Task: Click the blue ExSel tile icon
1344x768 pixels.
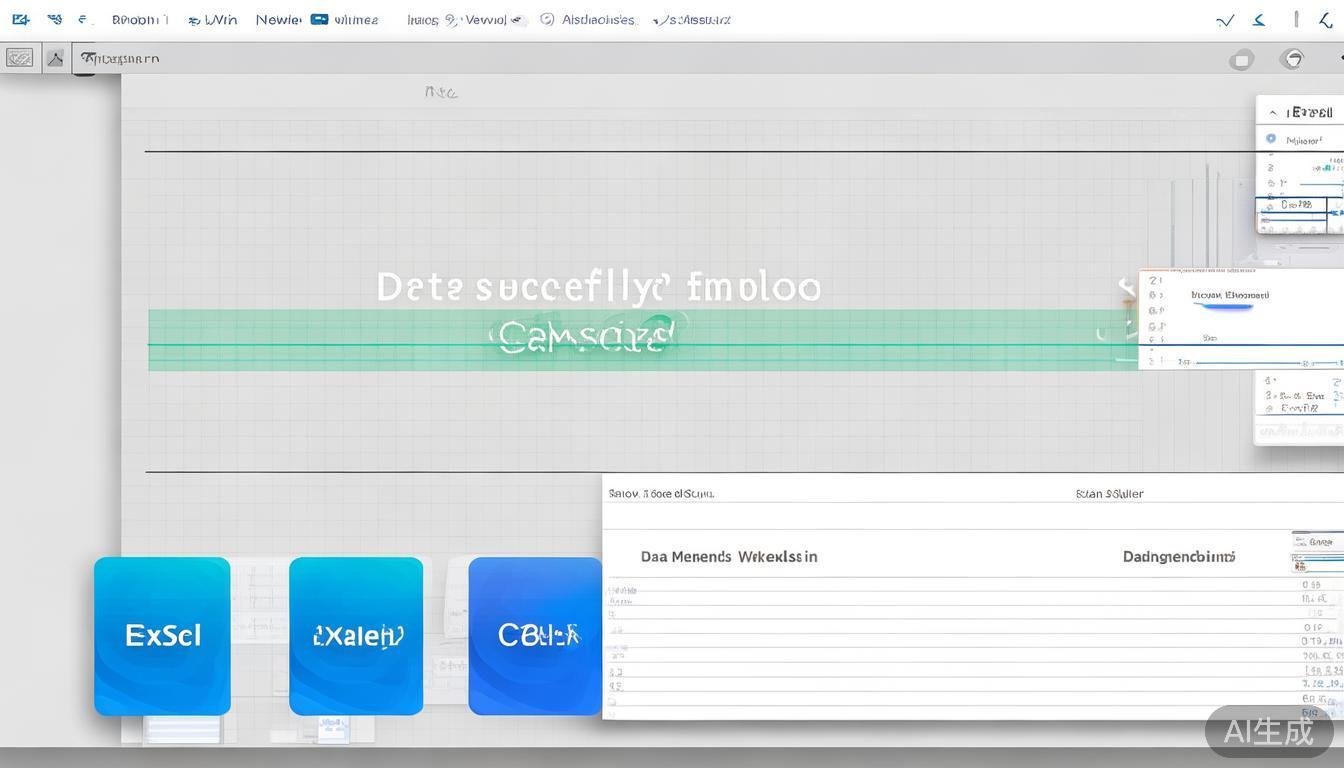Action: click(162, 636)
